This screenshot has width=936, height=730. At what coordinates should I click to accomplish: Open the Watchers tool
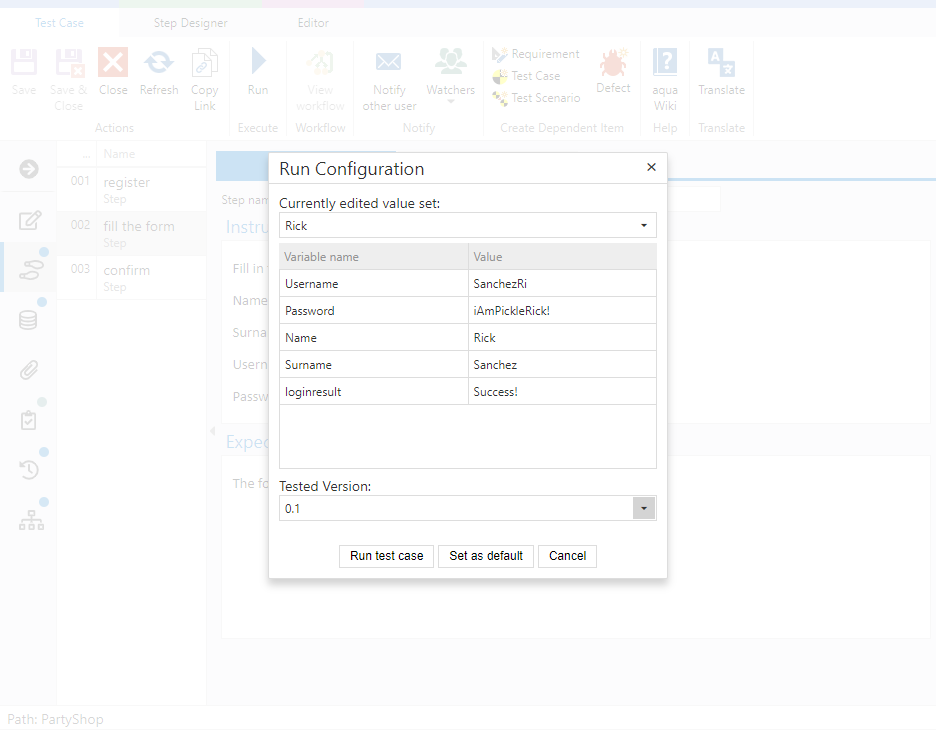[x=450, y=62]
